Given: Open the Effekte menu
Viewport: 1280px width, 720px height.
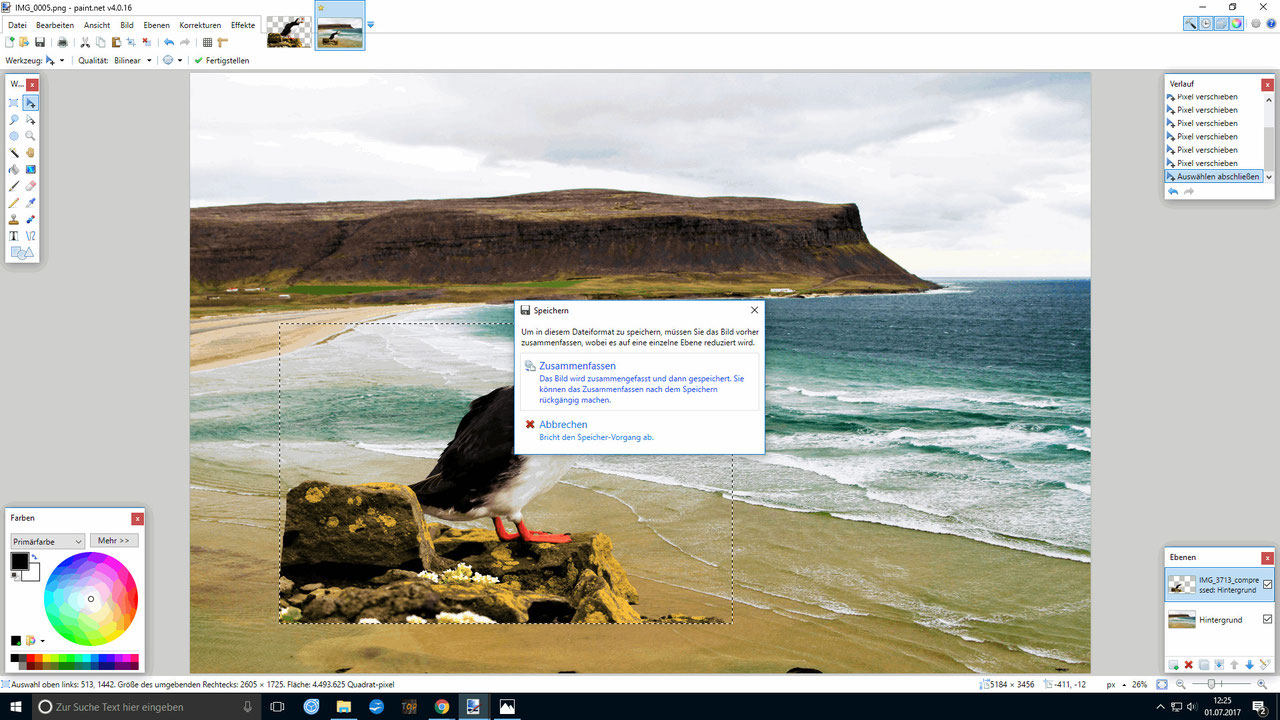Looking at the screenshot, I should click(x=243, y=24).
